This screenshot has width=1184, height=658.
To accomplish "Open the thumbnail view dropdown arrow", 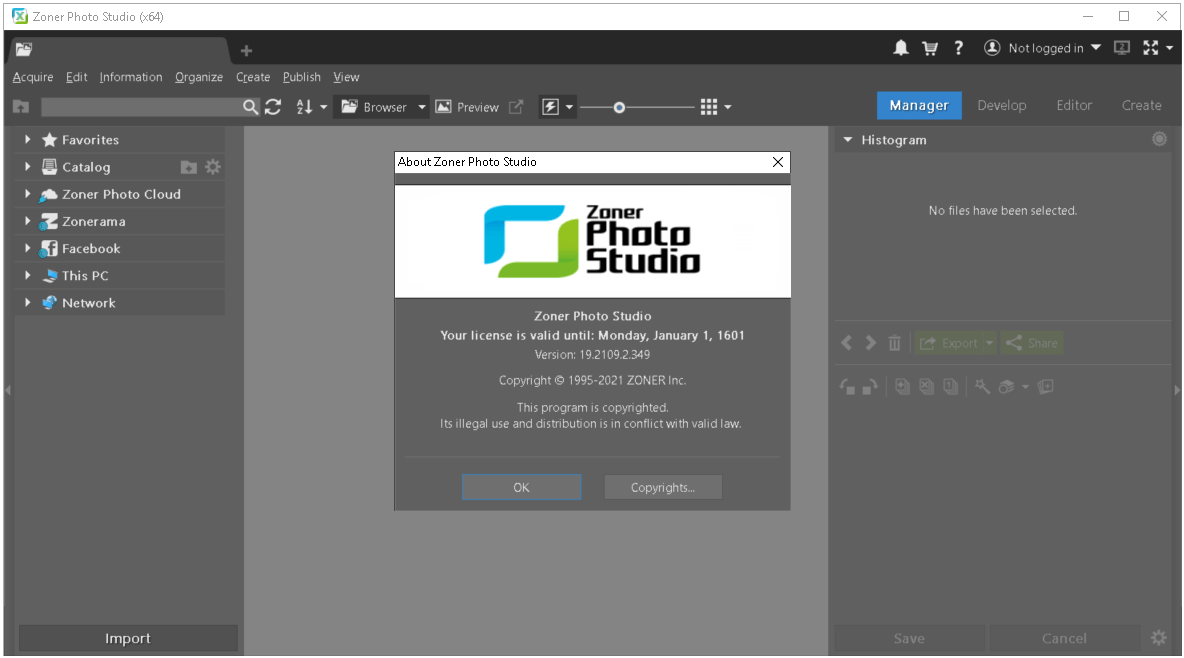I will tap(728, 107).
